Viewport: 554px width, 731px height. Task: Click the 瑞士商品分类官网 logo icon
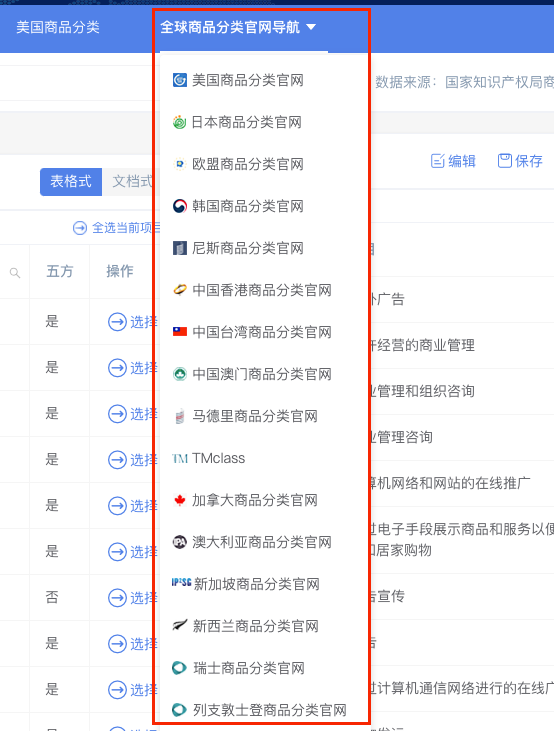[179, 668]
